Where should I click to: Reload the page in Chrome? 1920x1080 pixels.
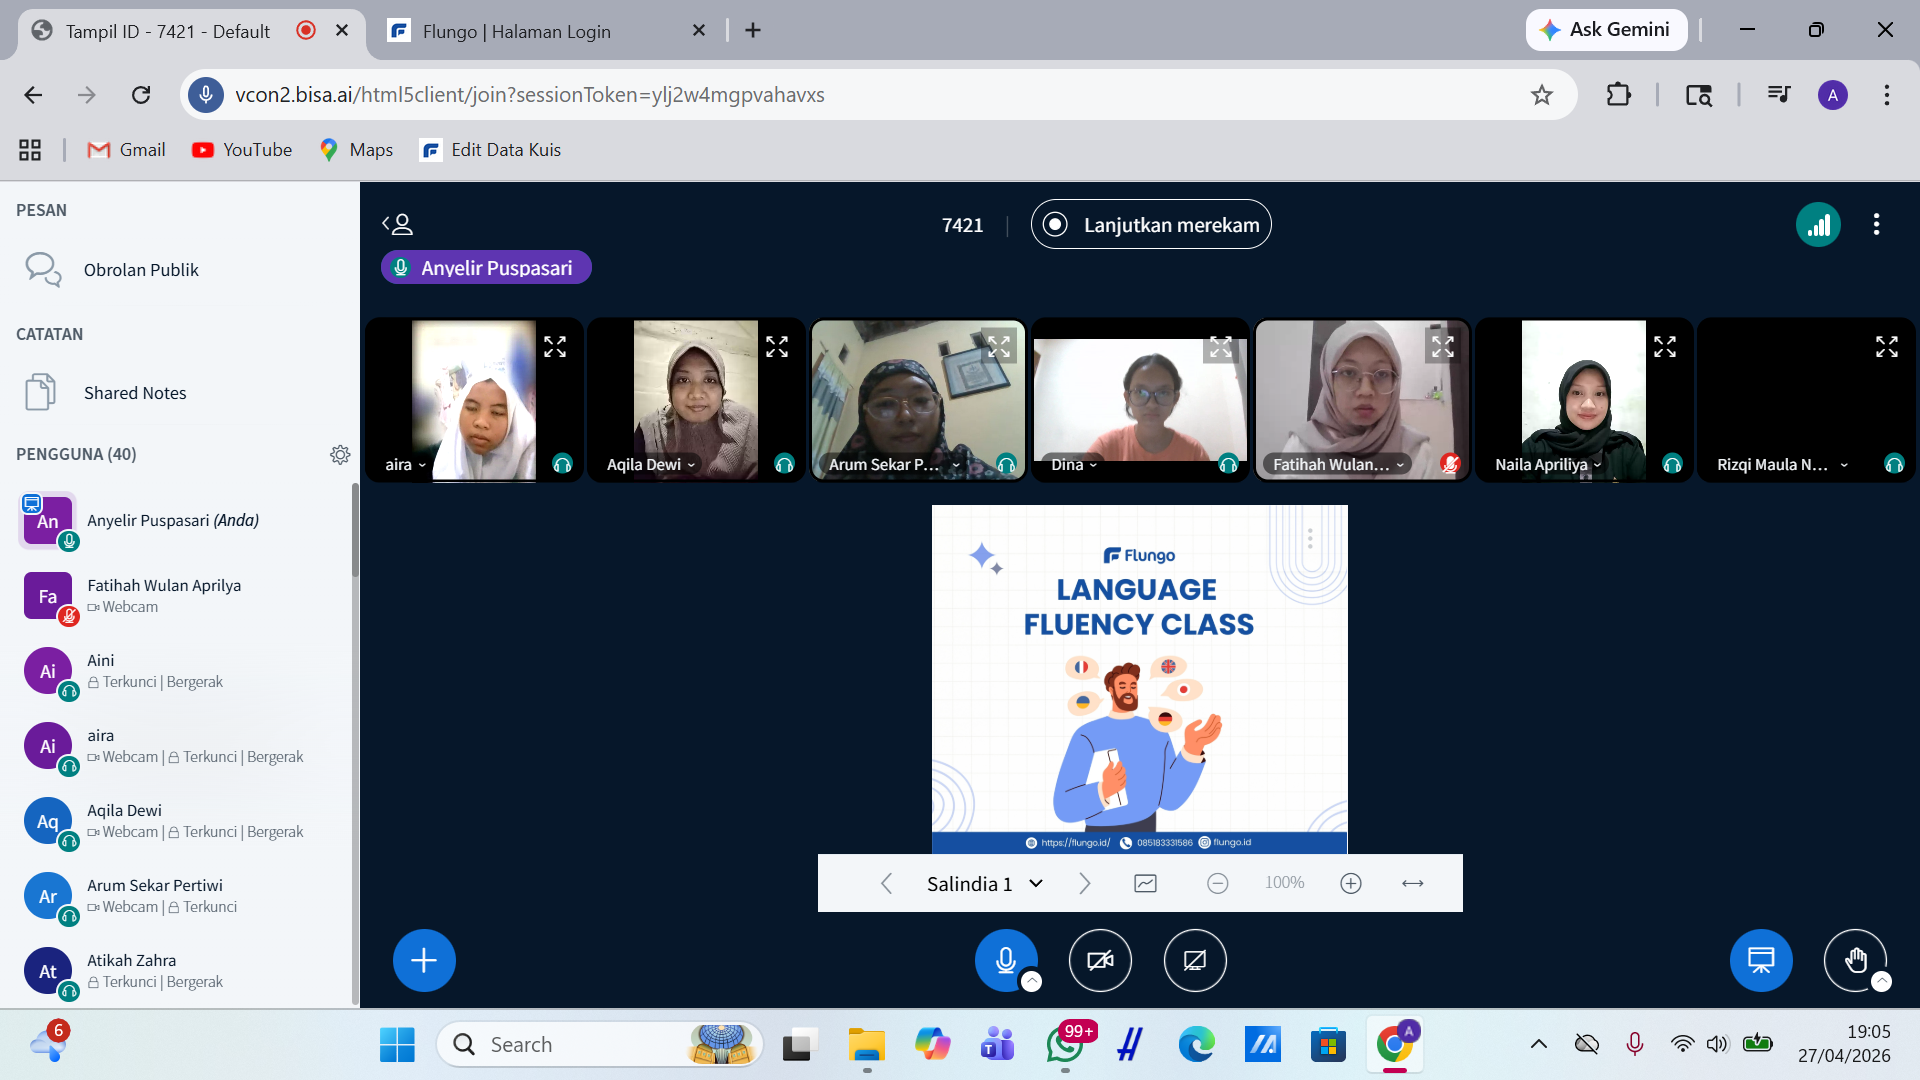(x=141, y=95)
